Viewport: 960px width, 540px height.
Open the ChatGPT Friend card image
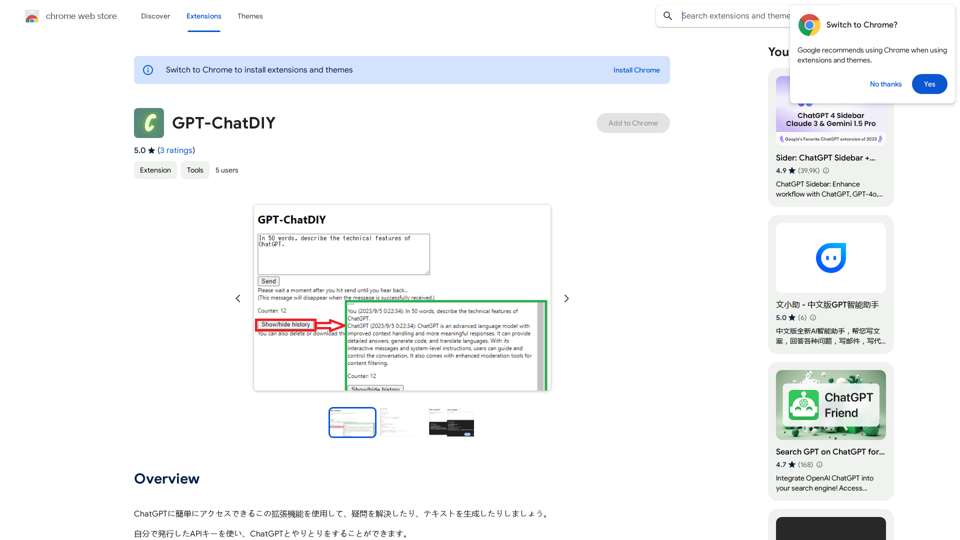click(831, 405)
